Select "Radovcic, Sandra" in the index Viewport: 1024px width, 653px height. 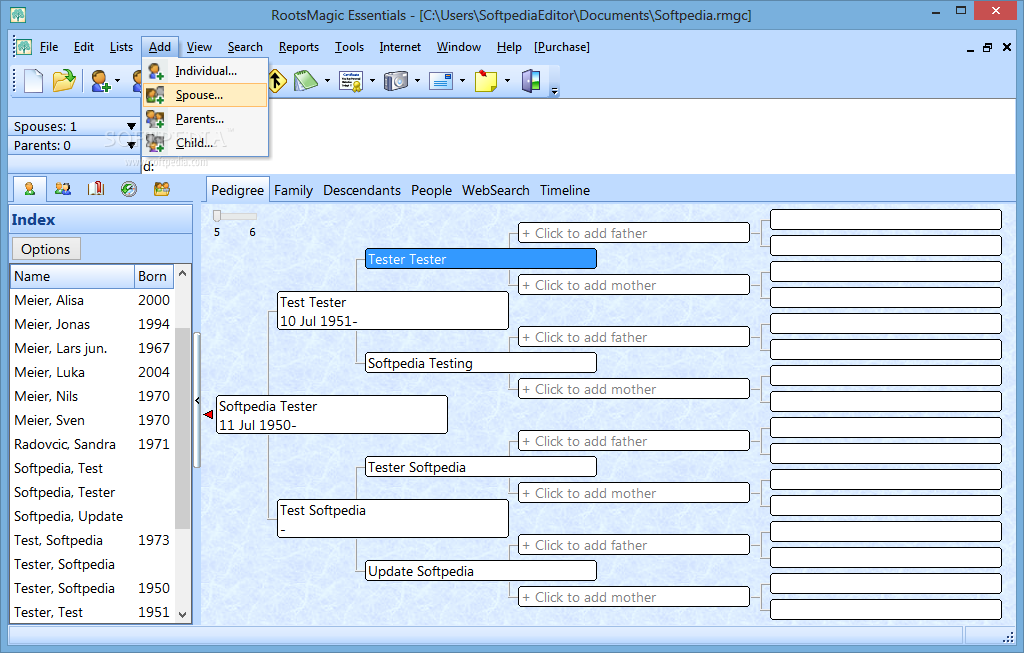coord(92,444)
